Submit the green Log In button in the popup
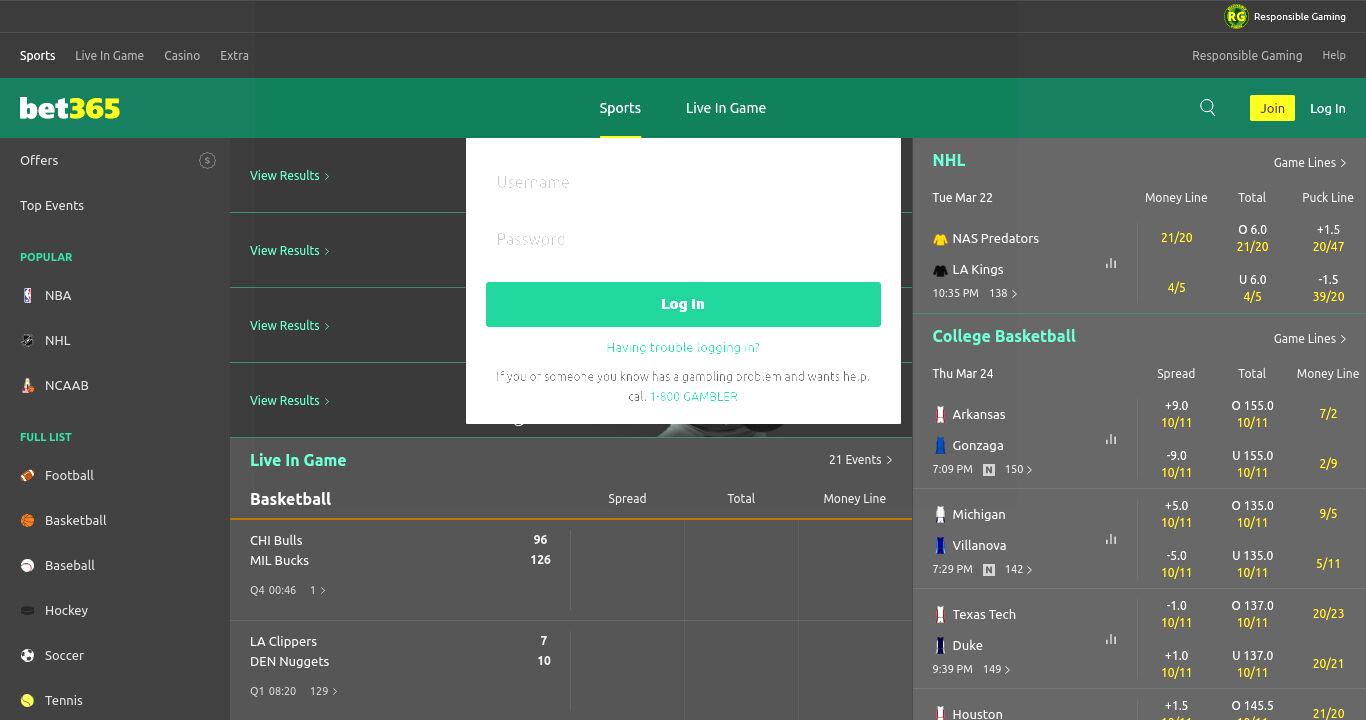 tap(683, 304)
